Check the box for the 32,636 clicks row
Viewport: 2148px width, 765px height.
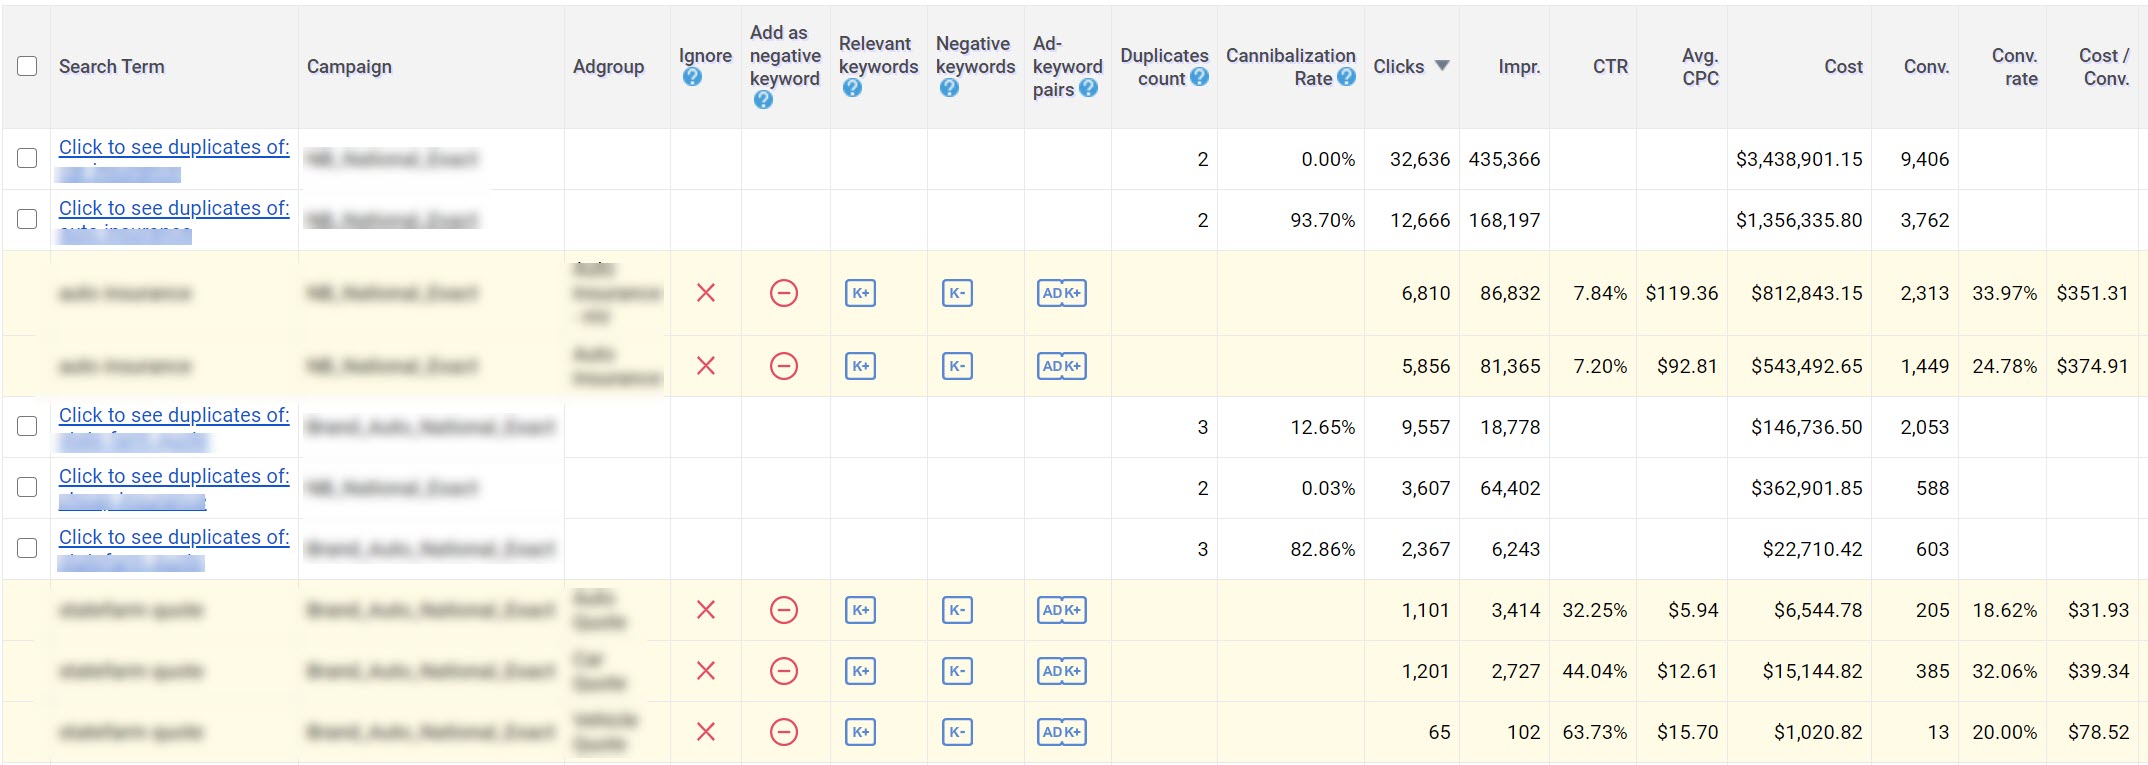27,158
